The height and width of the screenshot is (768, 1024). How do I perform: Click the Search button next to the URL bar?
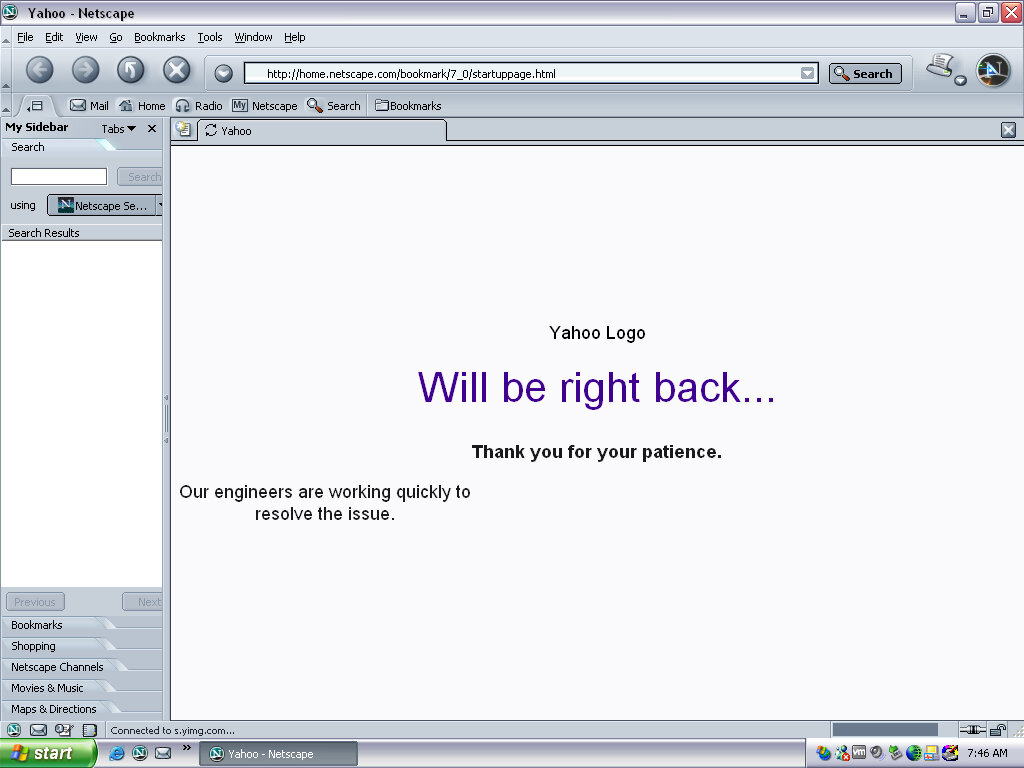pyautogui.click(x=865, y=73)
